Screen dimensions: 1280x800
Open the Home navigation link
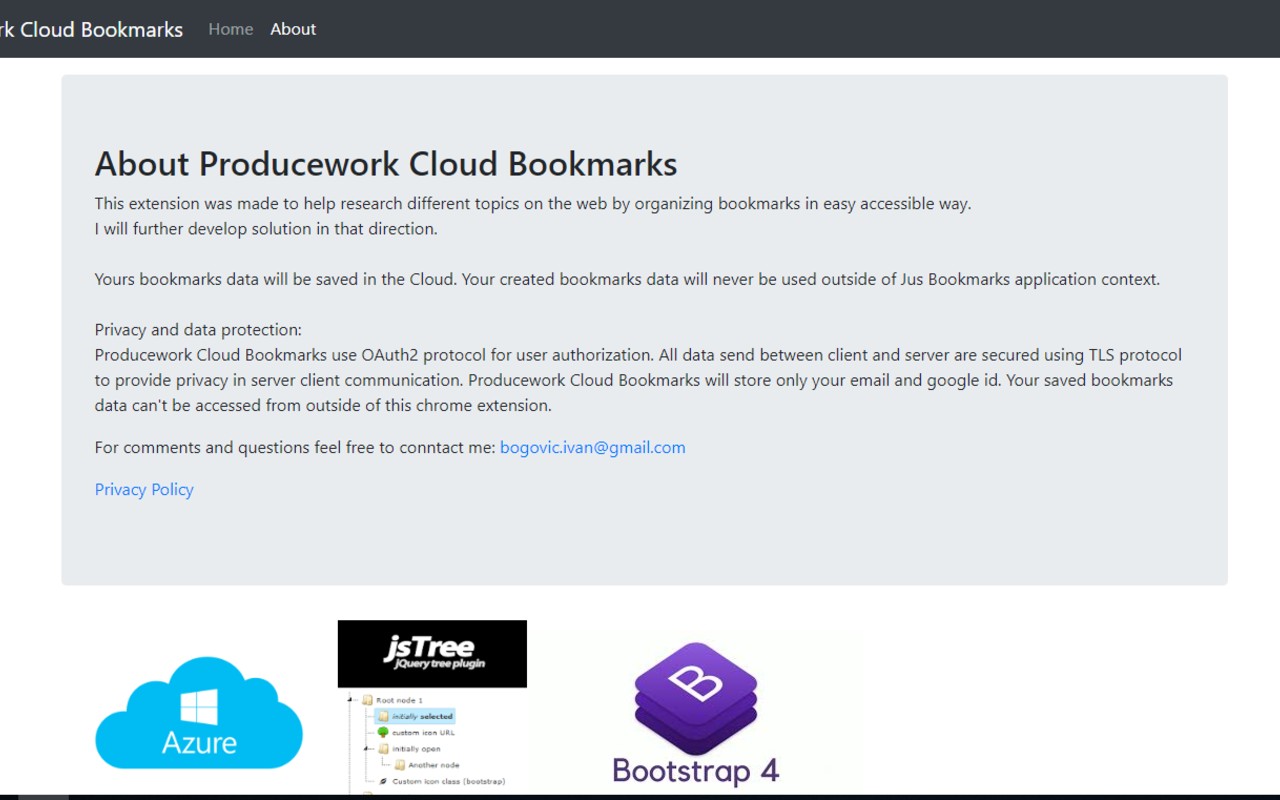pyautogui.click(x=230, y=29)
